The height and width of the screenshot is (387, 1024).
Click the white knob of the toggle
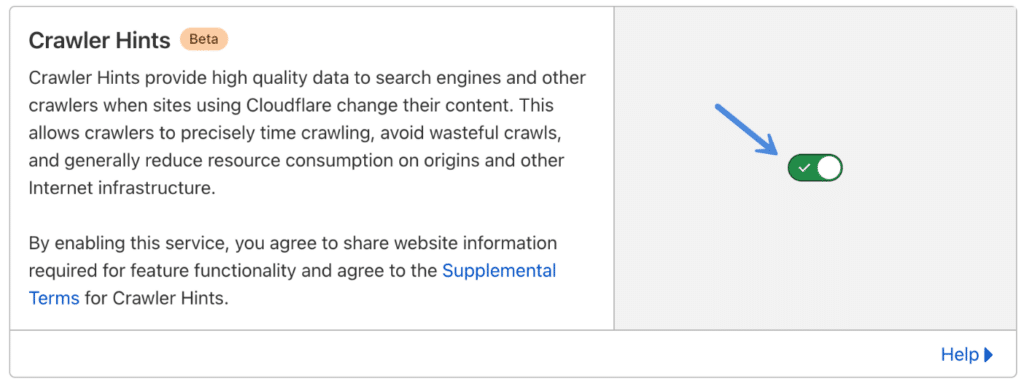tap(829, 168)
